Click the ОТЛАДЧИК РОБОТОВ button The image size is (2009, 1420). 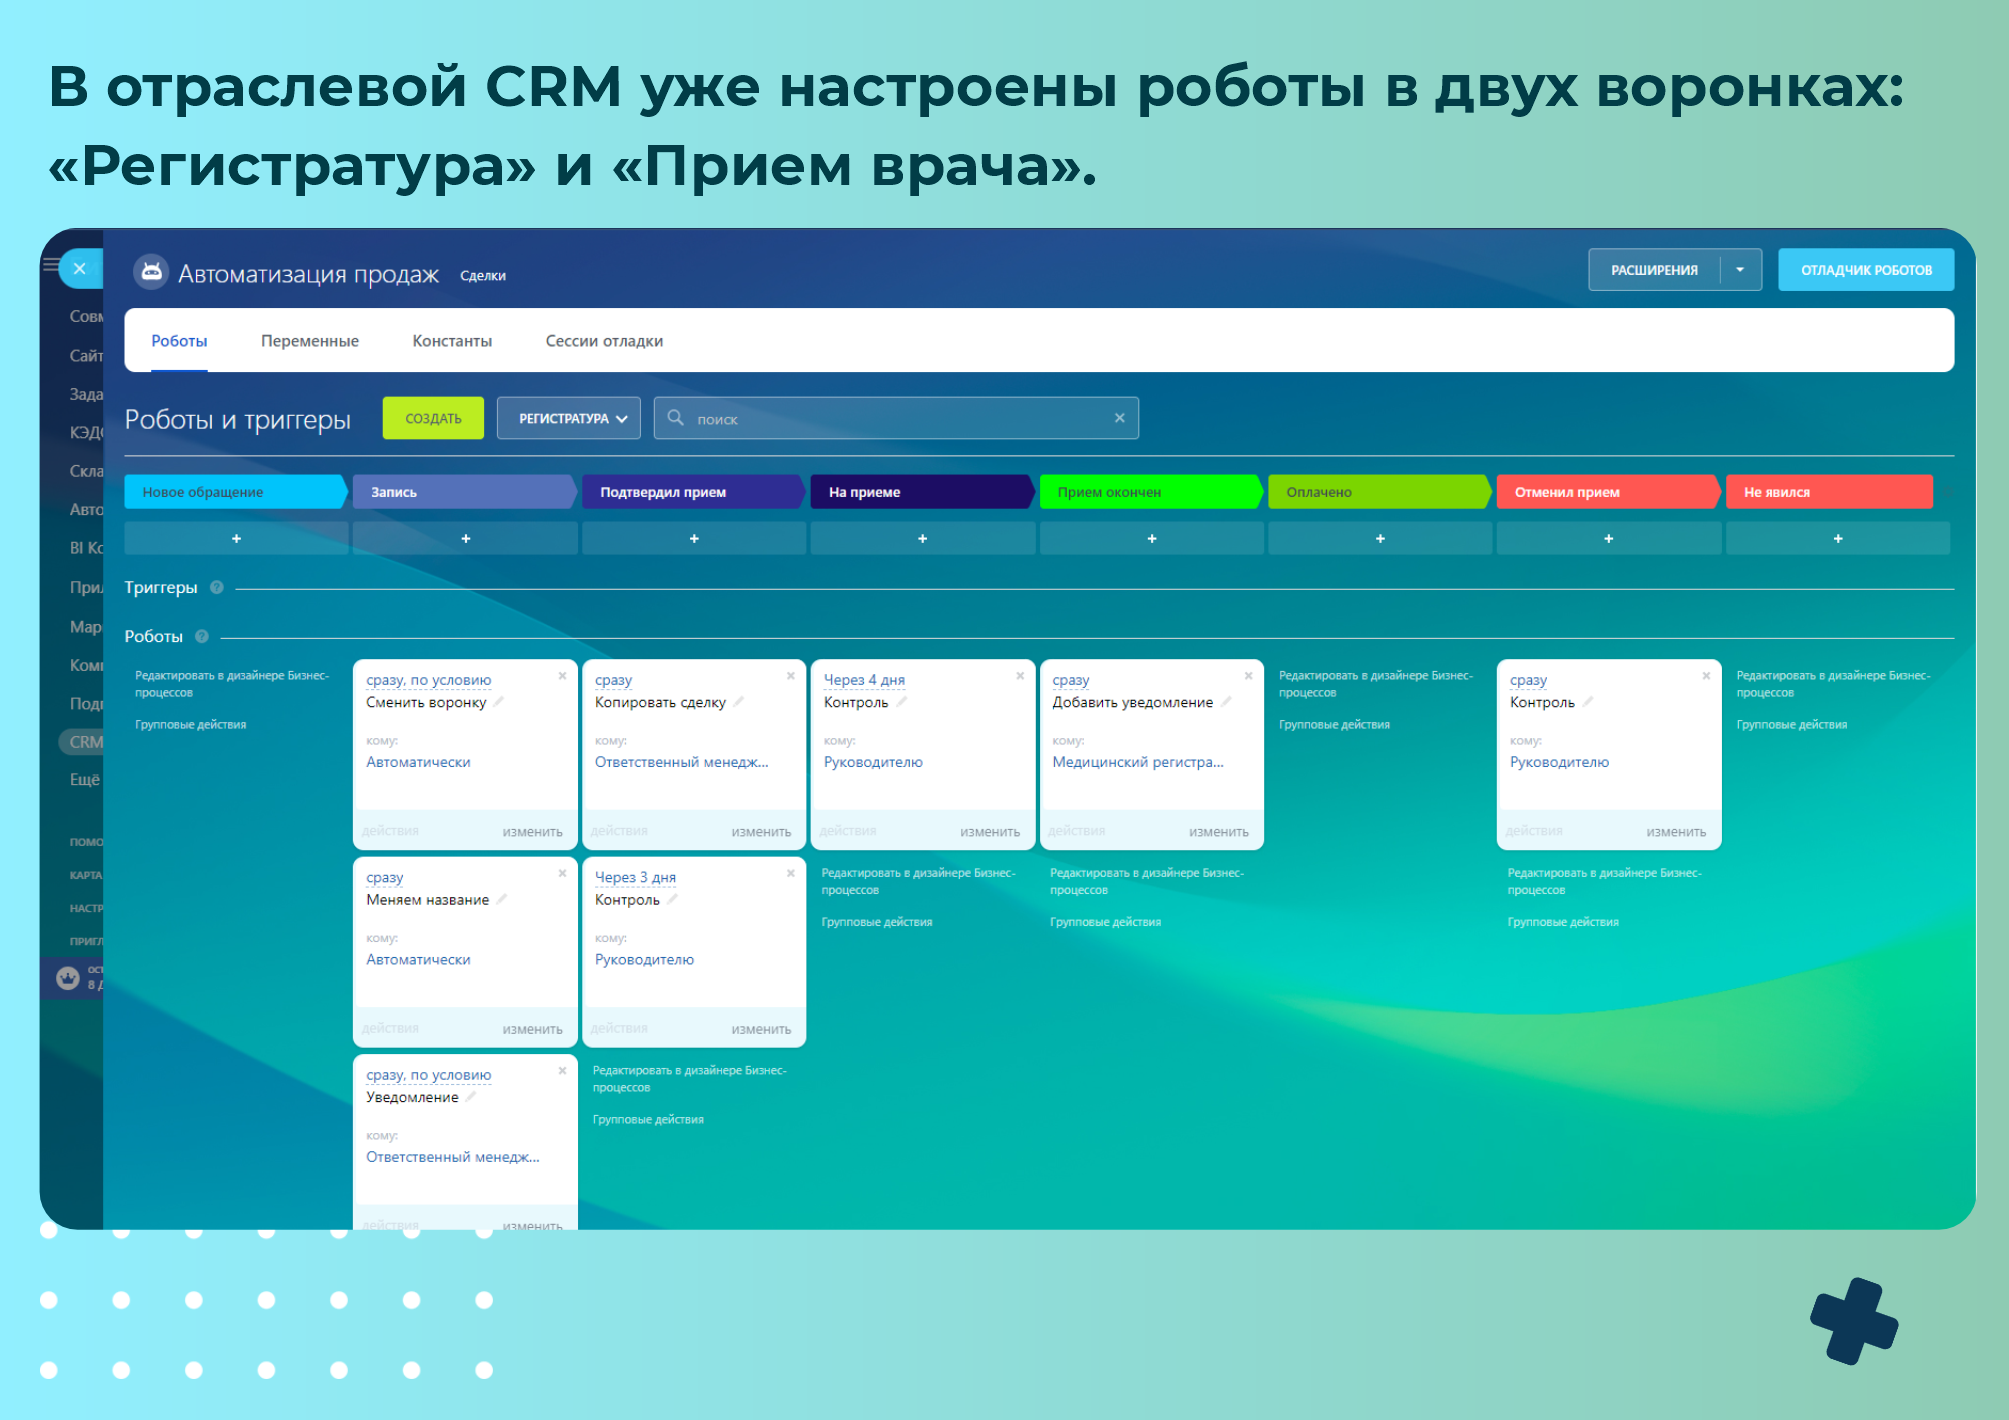click(1865, 270)
